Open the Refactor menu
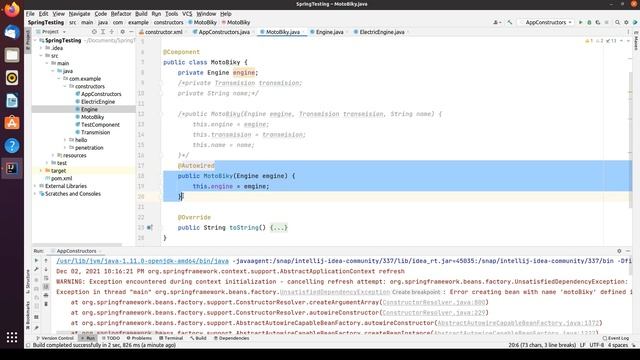 coord(121,13)
